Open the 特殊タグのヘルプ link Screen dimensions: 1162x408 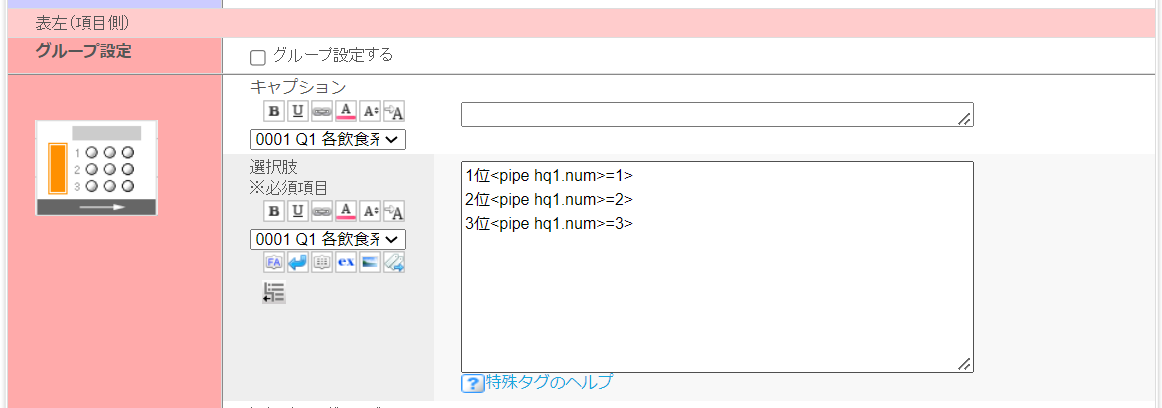[549, 382]
